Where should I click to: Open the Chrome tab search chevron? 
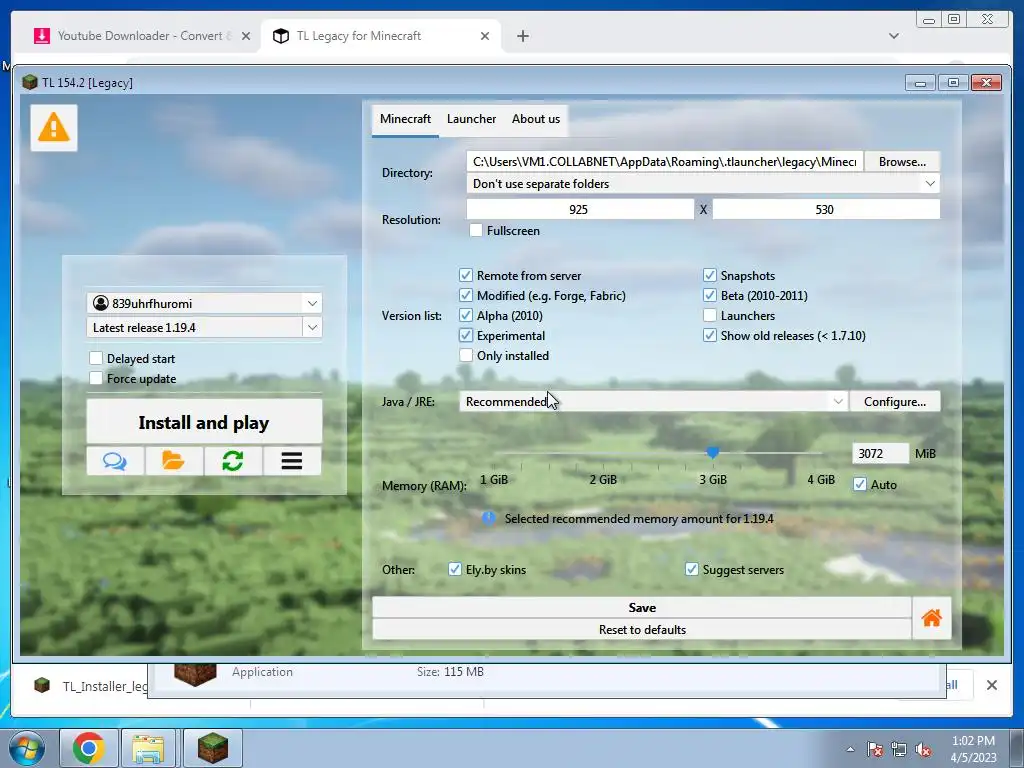coord(894,36)
